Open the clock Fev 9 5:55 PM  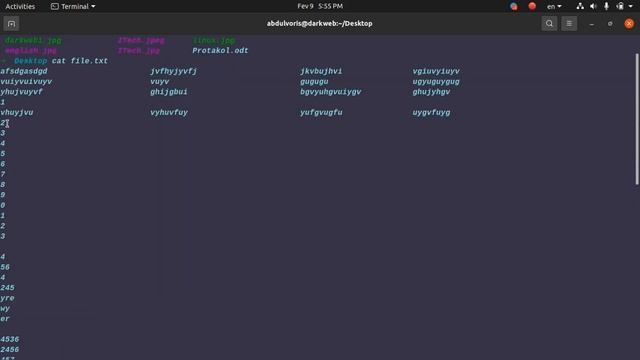pyautogui.click(x=320, y=6)
